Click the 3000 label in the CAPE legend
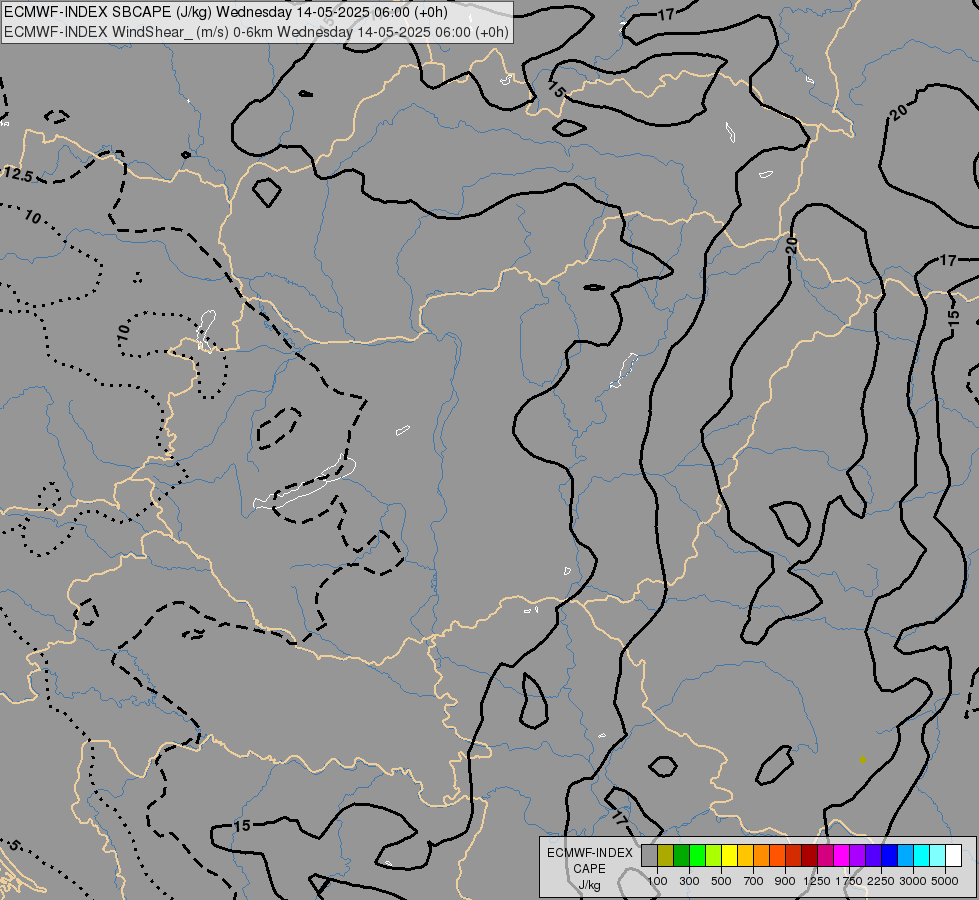Screen dimensions: 979x900 [x=913, y=881]
